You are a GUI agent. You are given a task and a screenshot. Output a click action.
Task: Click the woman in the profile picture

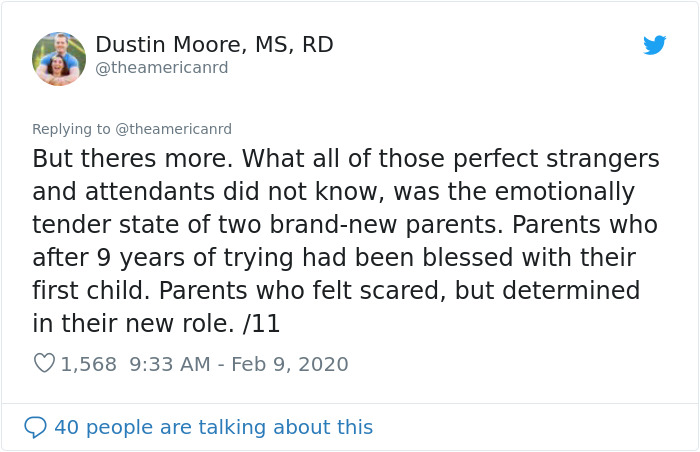point(57,67)
